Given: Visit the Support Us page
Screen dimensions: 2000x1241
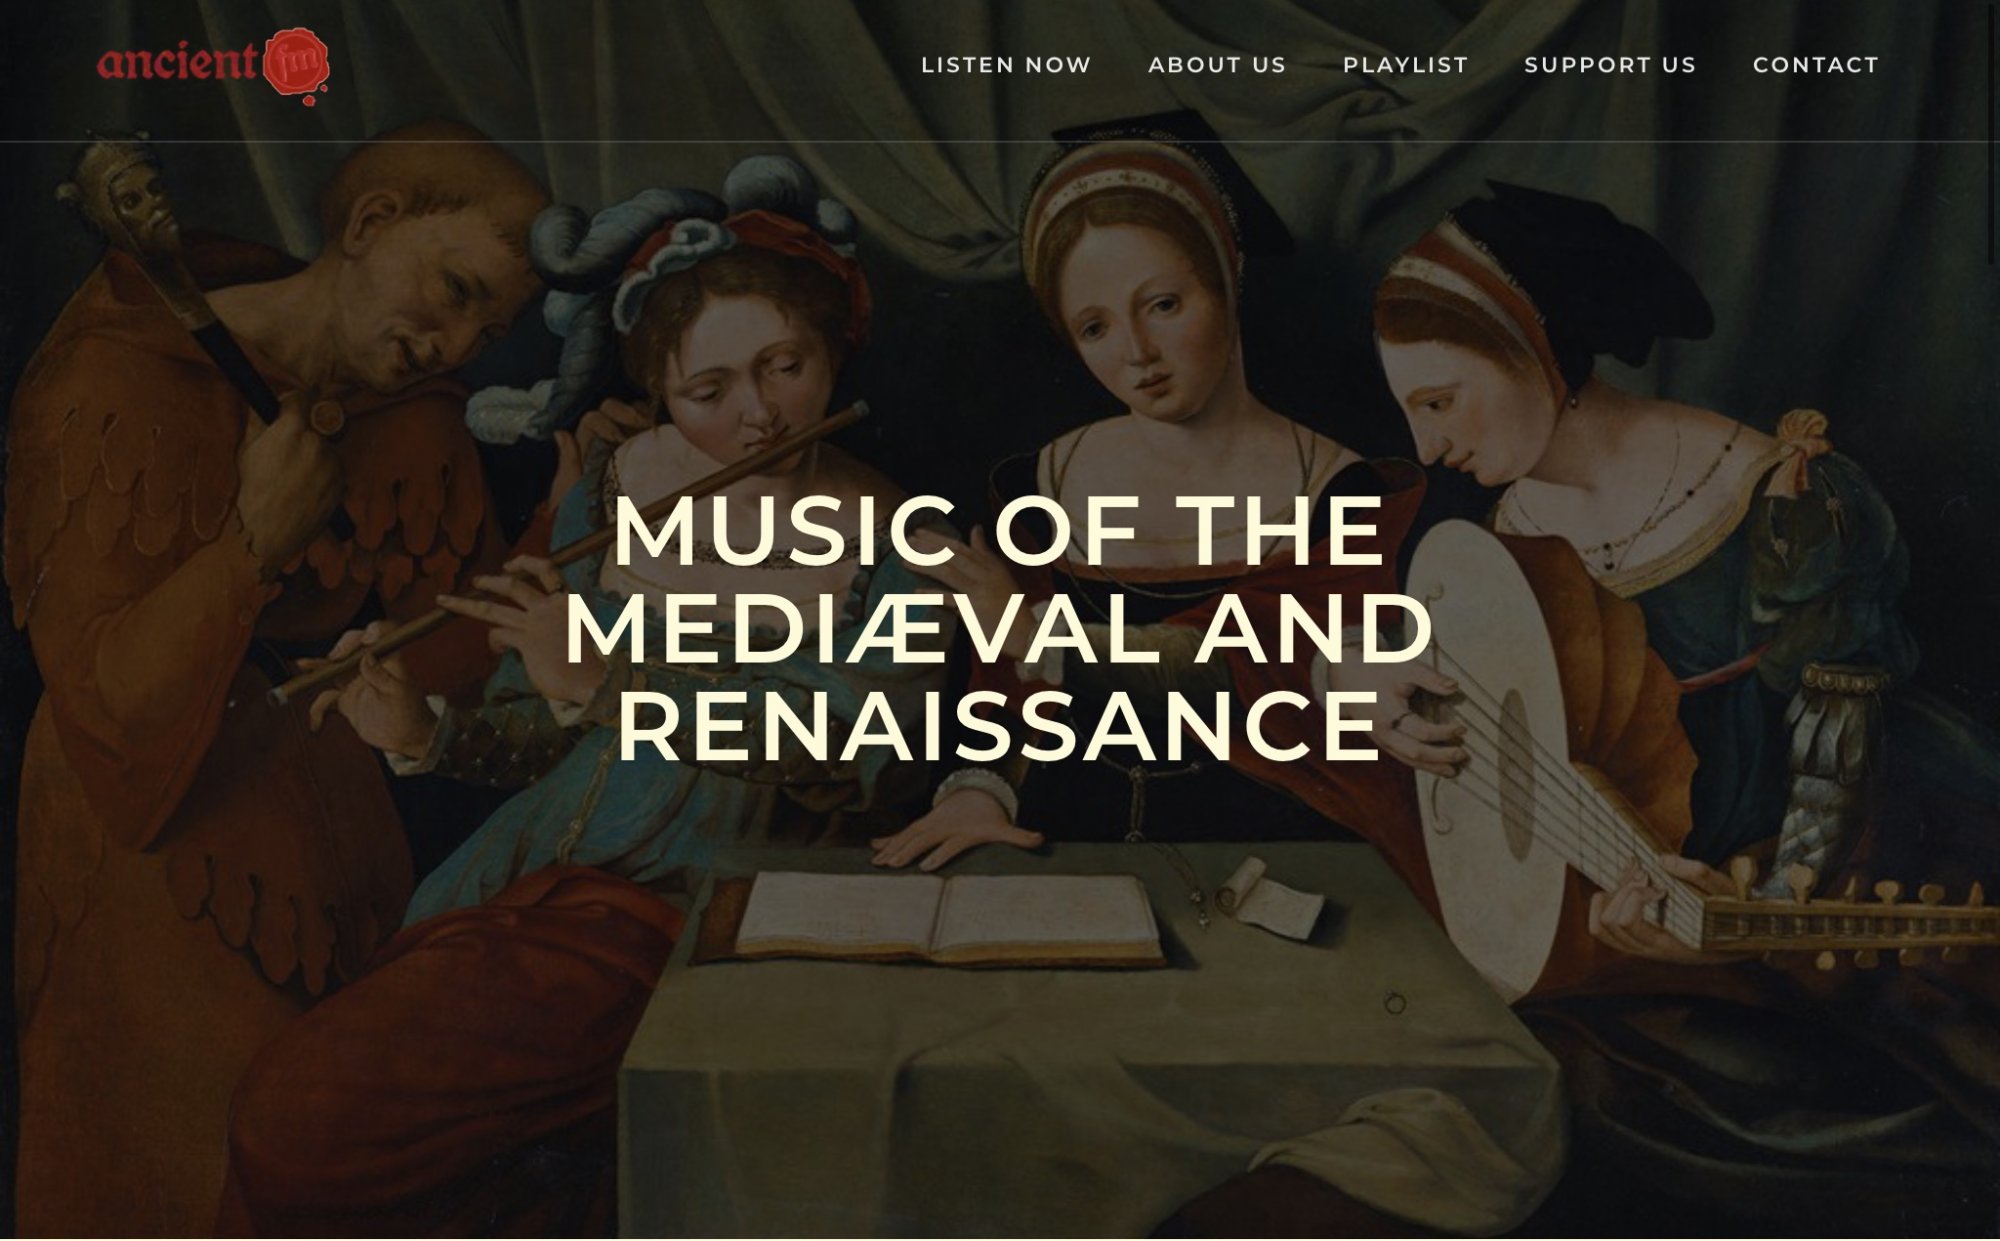Looking at the screenshot, I should [x=1610, y=65].
